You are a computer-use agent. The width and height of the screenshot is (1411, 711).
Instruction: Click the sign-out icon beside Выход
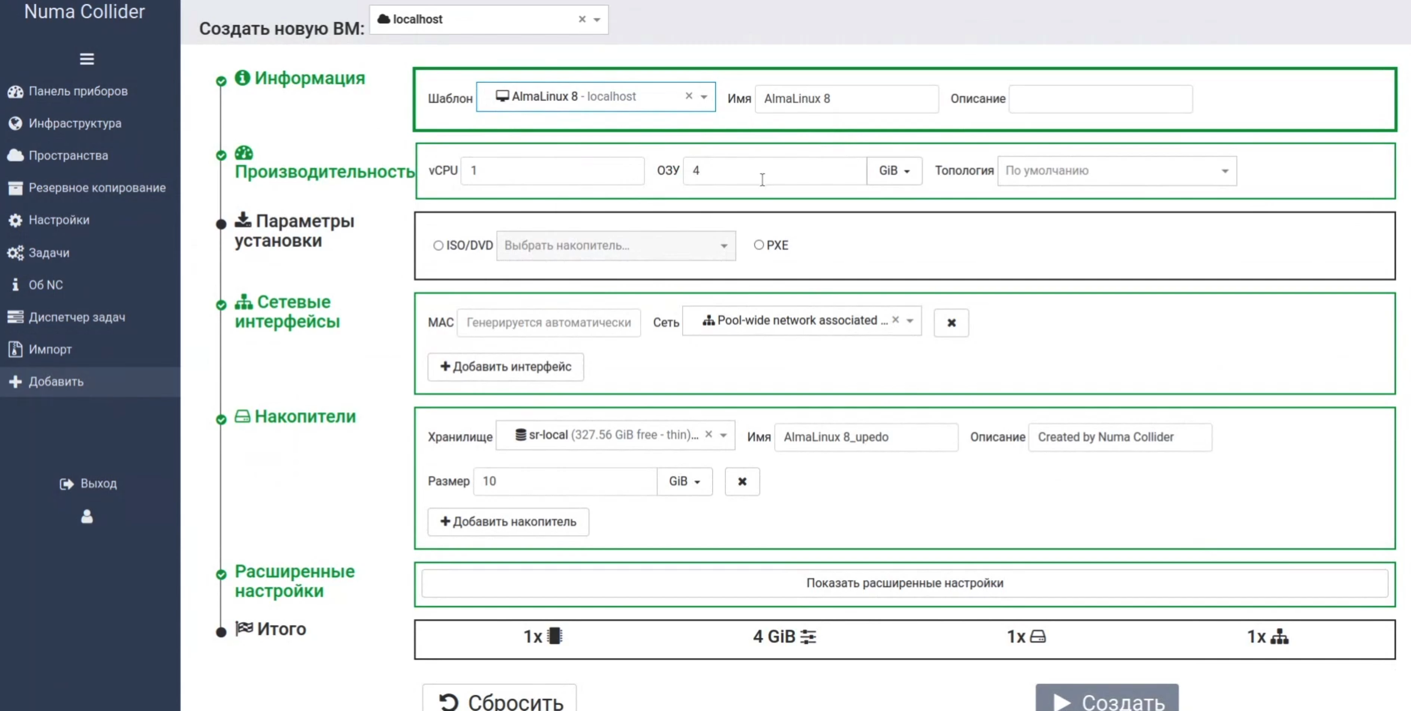pos(66,484)
